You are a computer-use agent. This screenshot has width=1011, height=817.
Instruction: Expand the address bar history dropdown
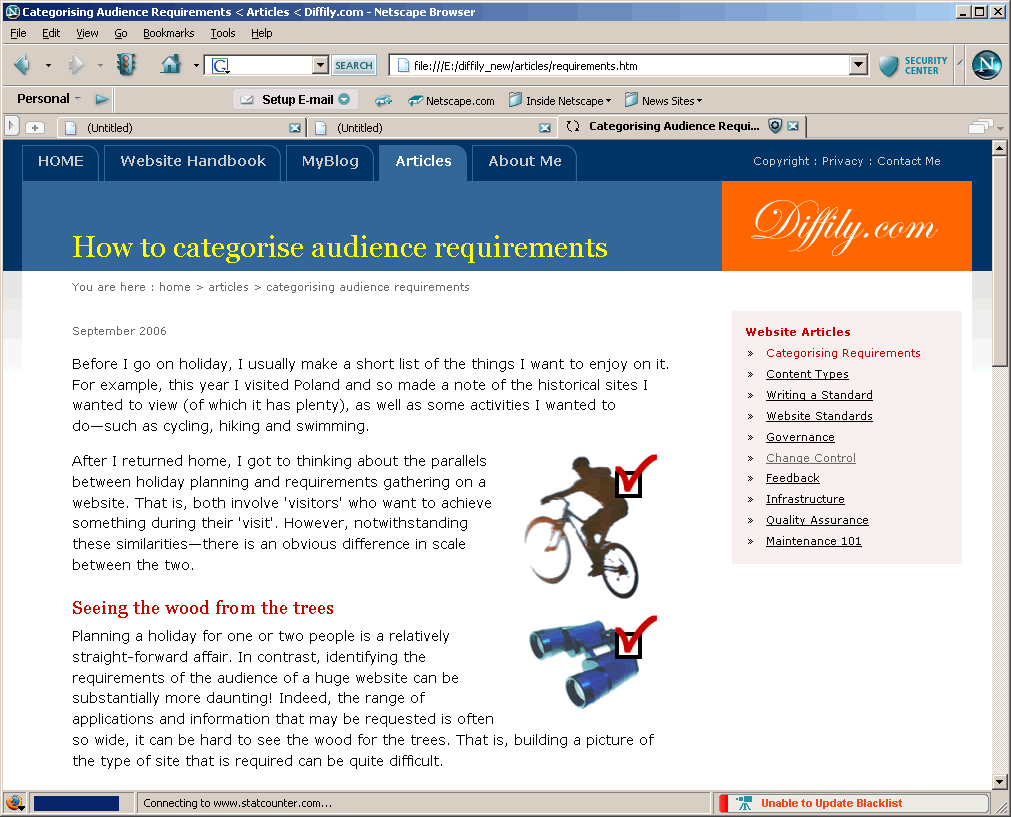coord(858,65)
